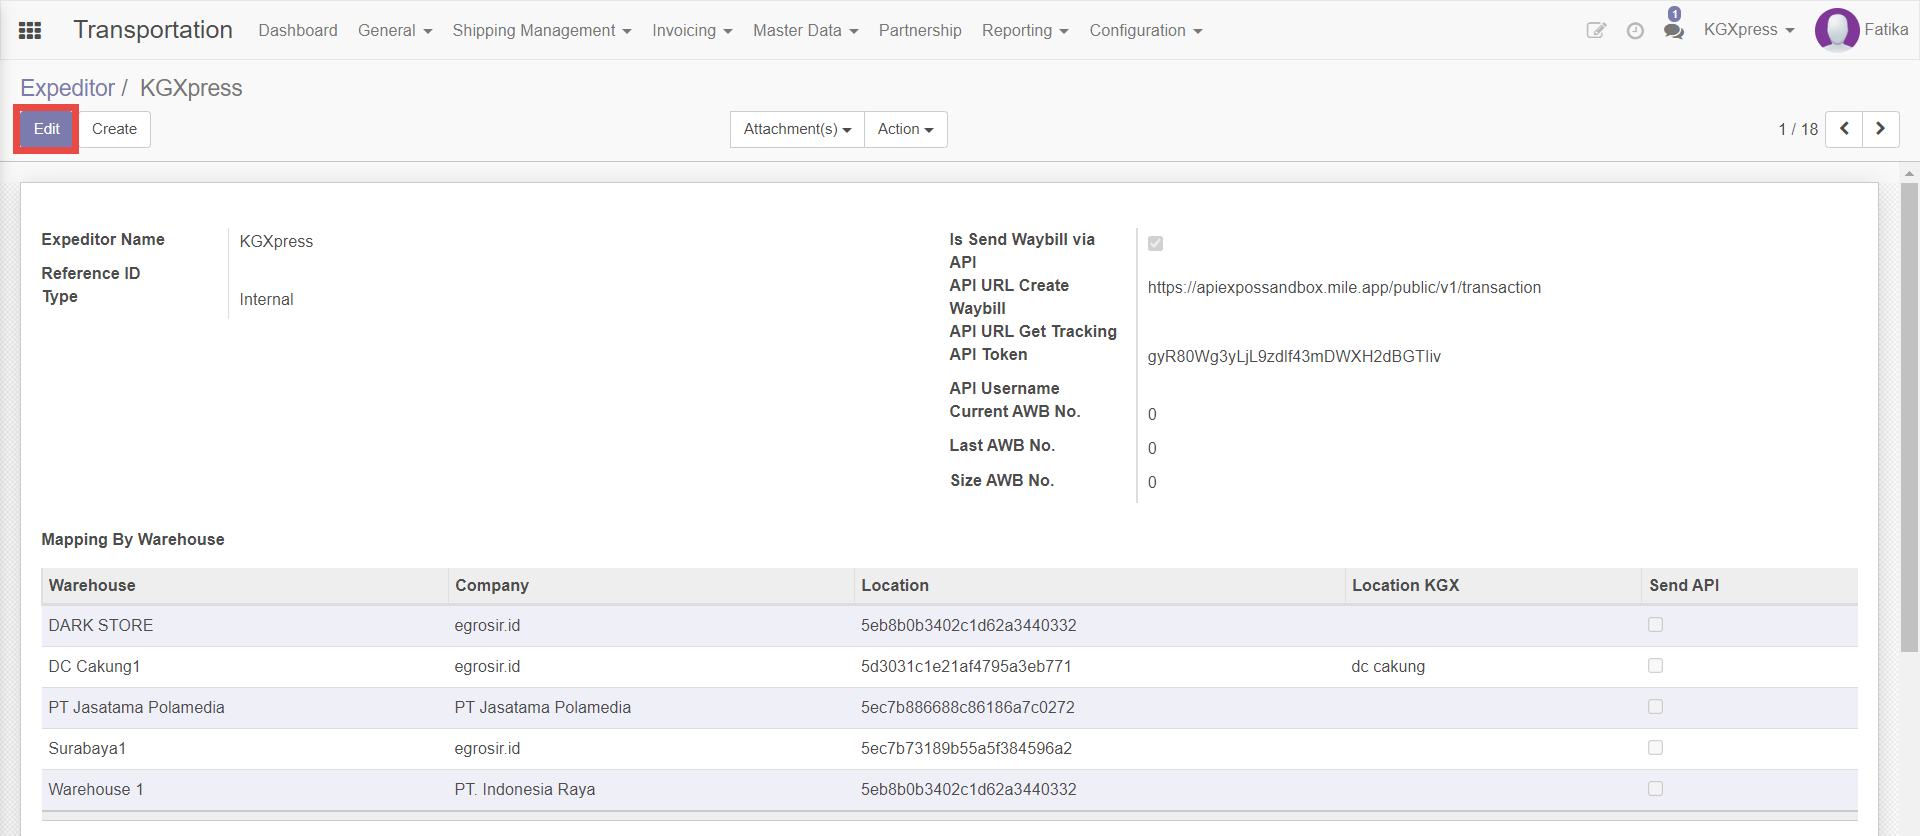This screenshot has width=1920, height=836.
Task: Click Last AWB No. value 0
Action: point(1152,448)
